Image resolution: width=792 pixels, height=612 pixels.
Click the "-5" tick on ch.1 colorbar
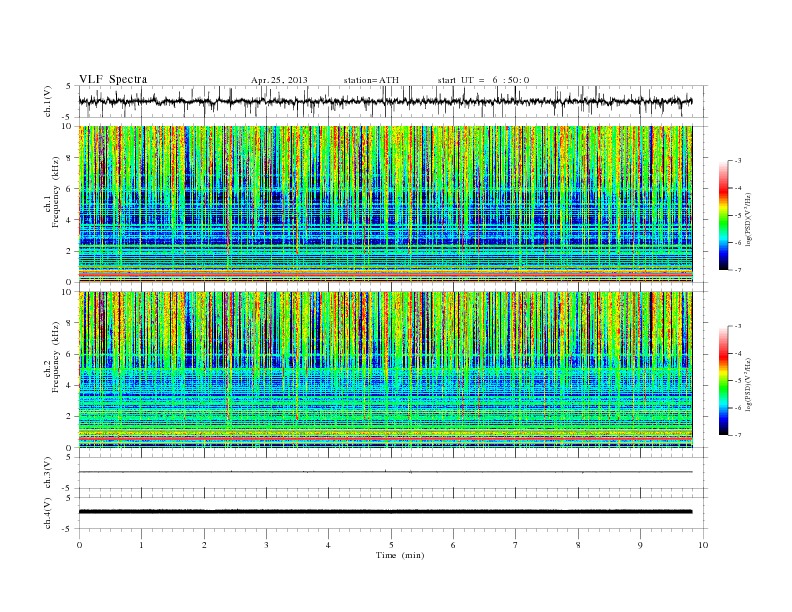coord(737,216)
